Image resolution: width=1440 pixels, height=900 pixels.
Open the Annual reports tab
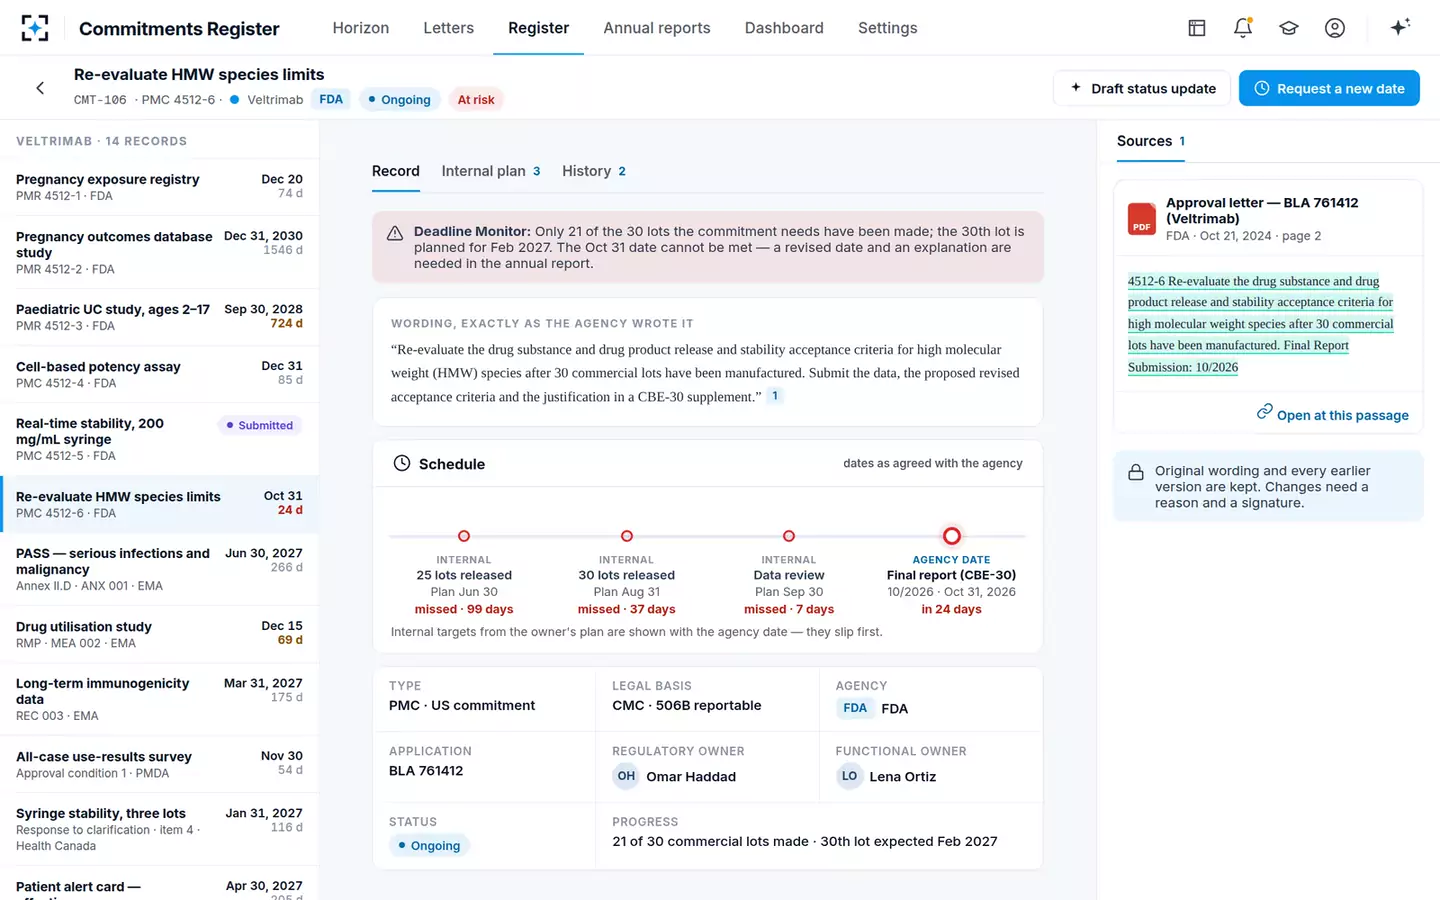point(657,28)
